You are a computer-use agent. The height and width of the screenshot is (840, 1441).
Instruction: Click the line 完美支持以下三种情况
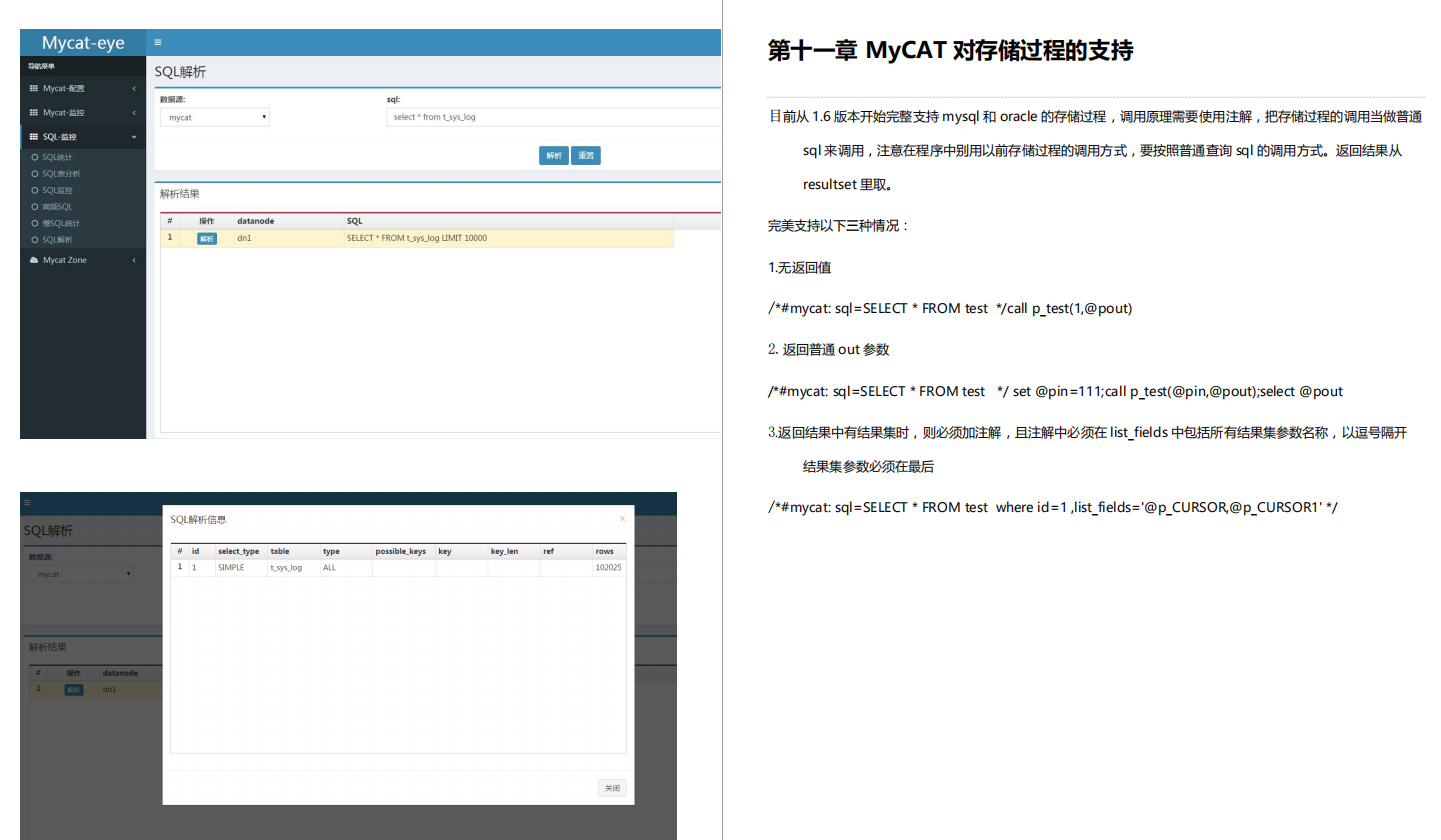pyautogui.click(x=838, y=225)
